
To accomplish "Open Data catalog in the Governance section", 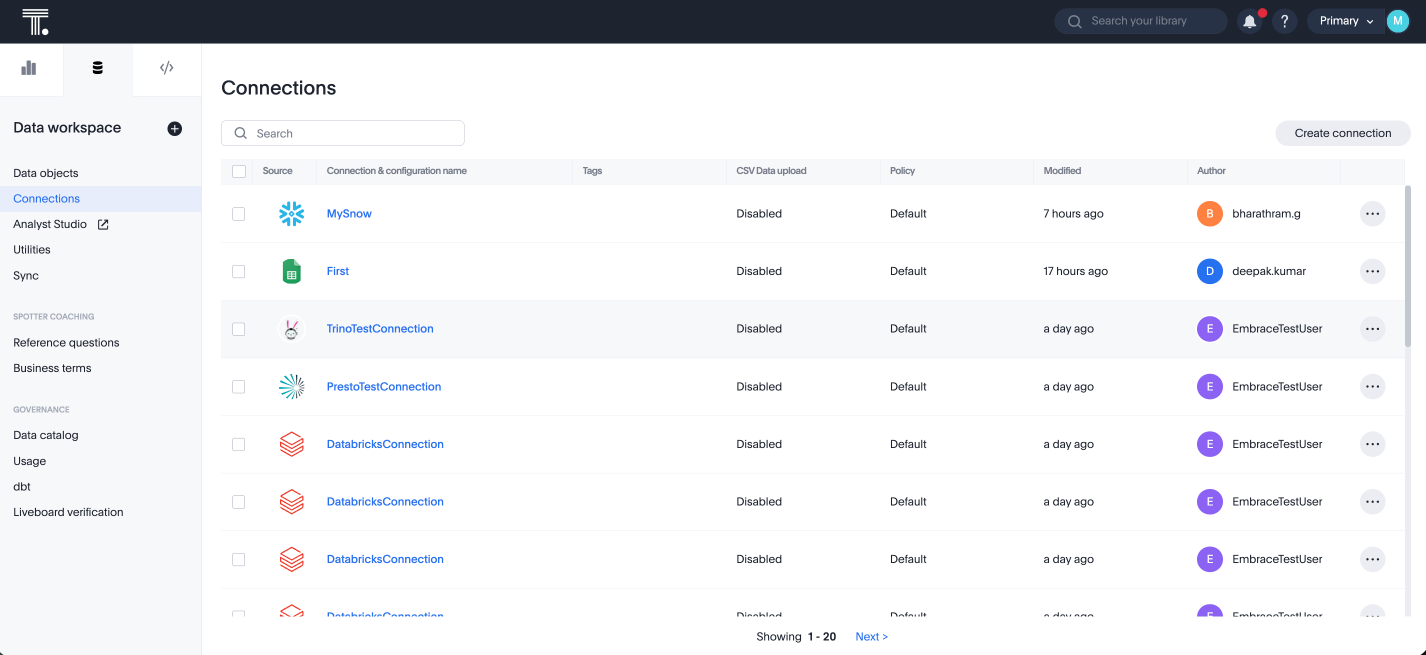I will coord(45,434).
